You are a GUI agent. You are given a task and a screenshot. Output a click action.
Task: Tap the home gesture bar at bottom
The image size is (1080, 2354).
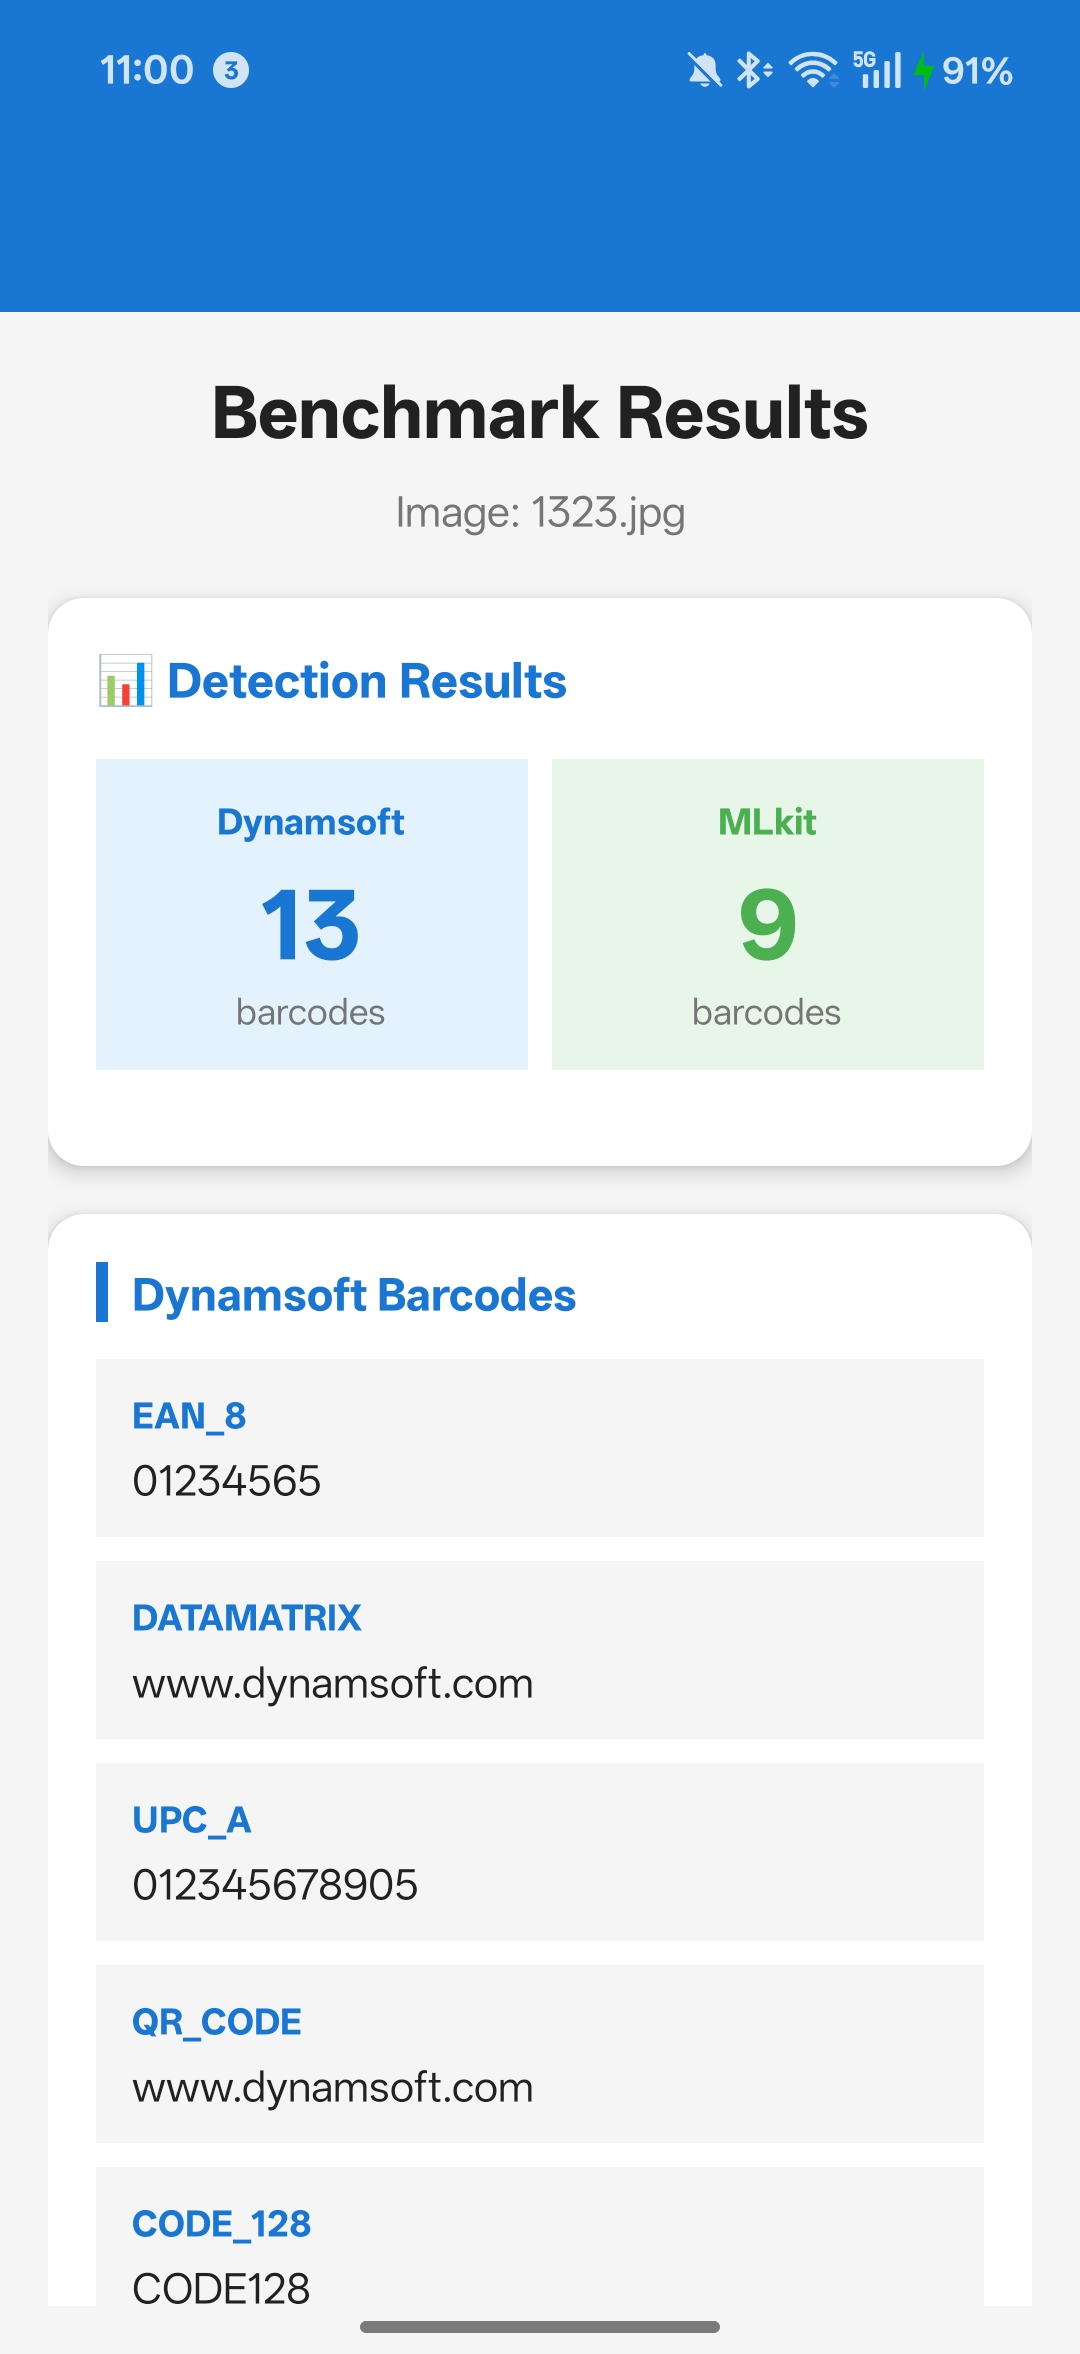(x=540, y=2327)
